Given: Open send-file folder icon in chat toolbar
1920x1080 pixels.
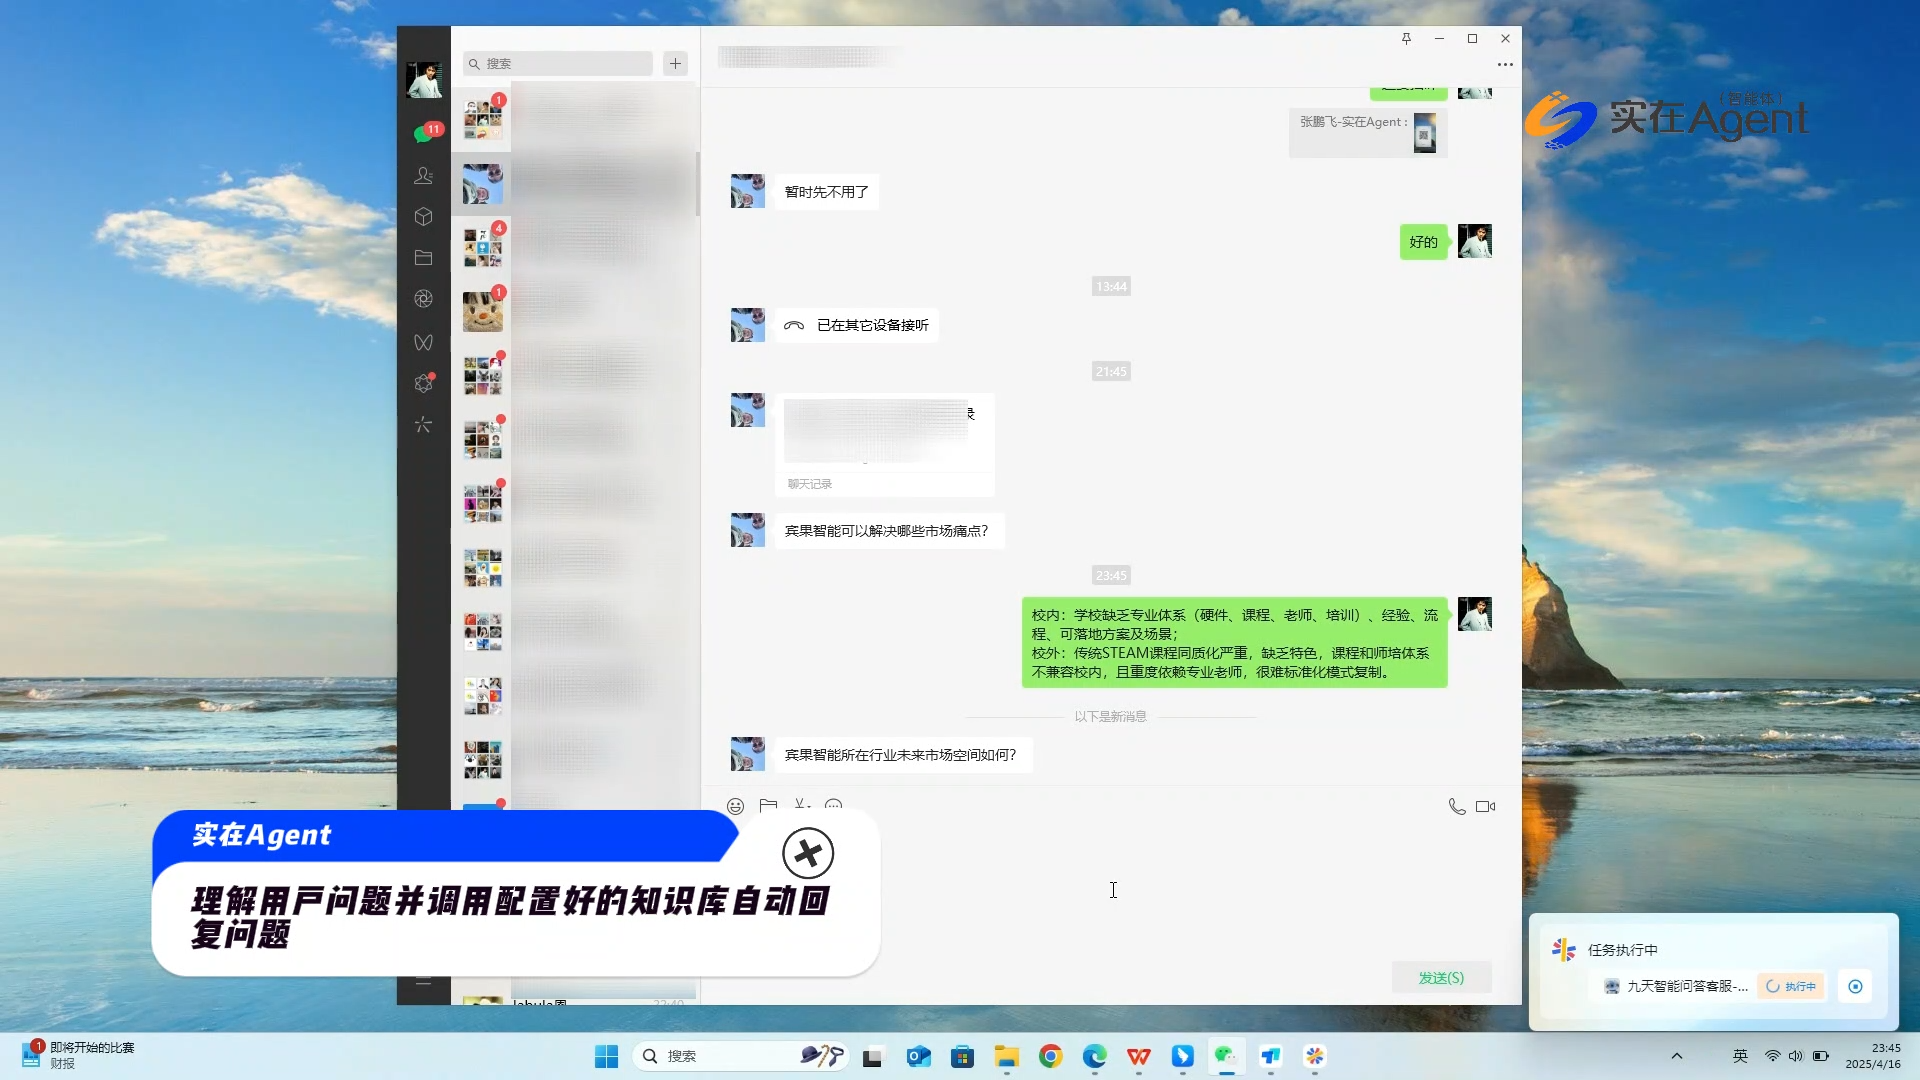Looking at the screenshot, I should tap(768, 806).
